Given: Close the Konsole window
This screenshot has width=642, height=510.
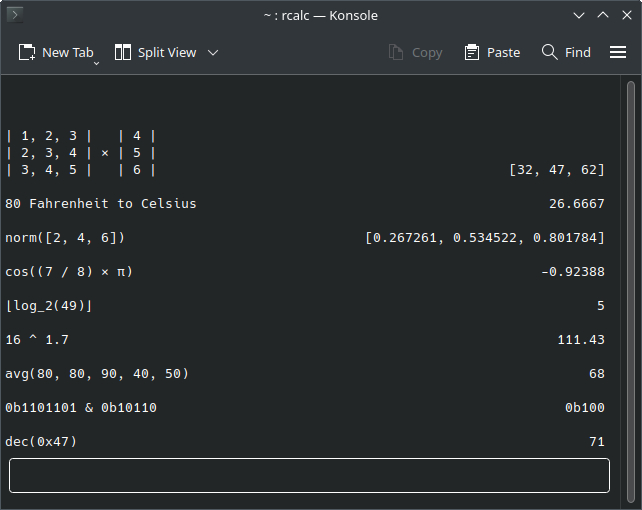Looking at the screenshot, I should tap(627, 16).
